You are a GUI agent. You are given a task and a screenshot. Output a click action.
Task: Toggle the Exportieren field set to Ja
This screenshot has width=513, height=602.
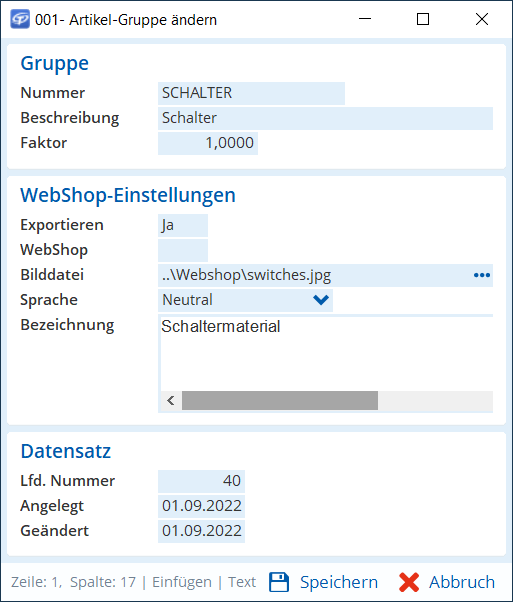pyautogui.click(x=183, y=225)
